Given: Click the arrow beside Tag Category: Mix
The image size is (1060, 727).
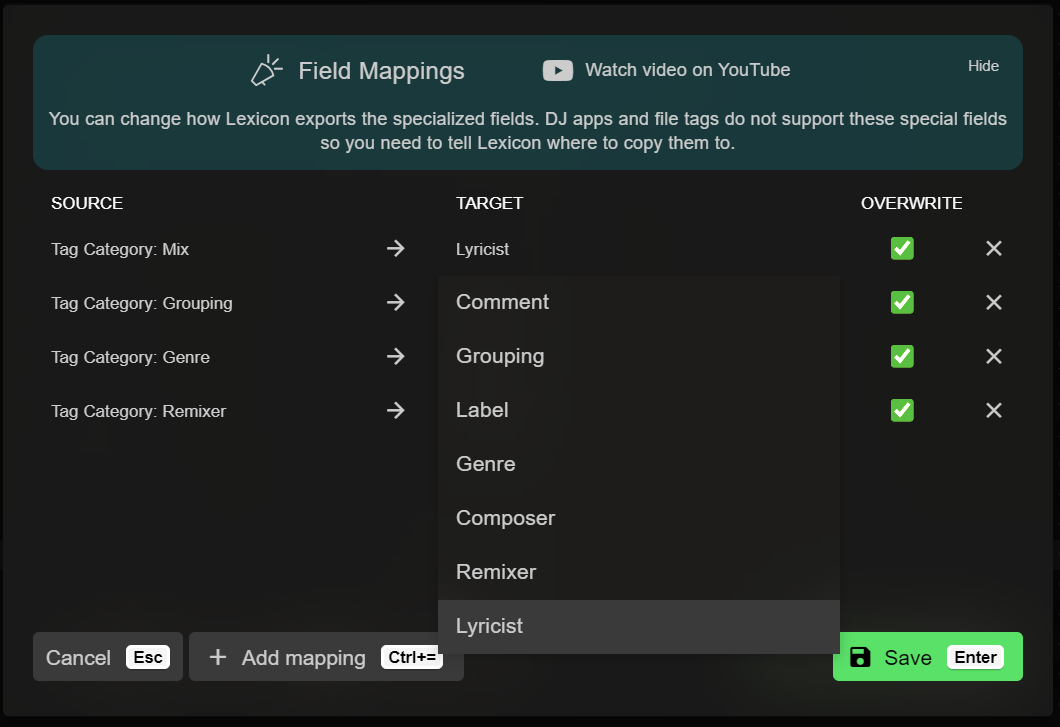Looking at the screenshot, I should tap(396, 249).
